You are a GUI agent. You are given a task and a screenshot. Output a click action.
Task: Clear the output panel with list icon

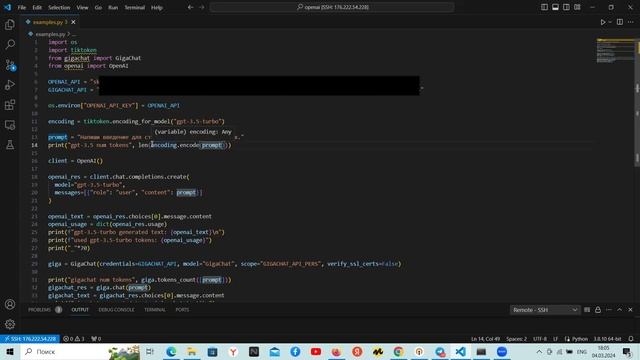pos(587,310)
